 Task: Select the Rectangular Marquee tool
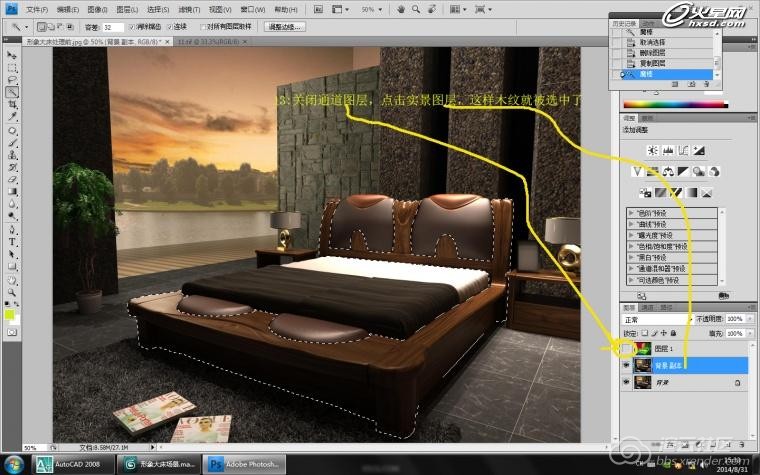12,68
